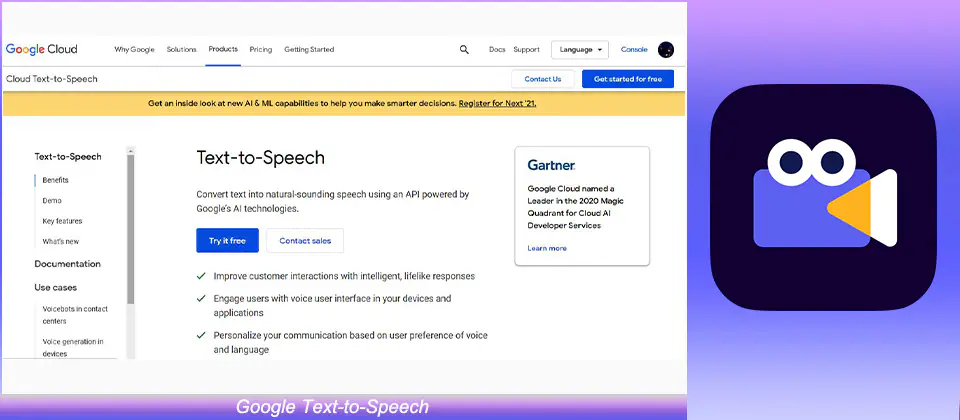
Task: Click the checkmark beside Engage users
Action: coord(201,299)
